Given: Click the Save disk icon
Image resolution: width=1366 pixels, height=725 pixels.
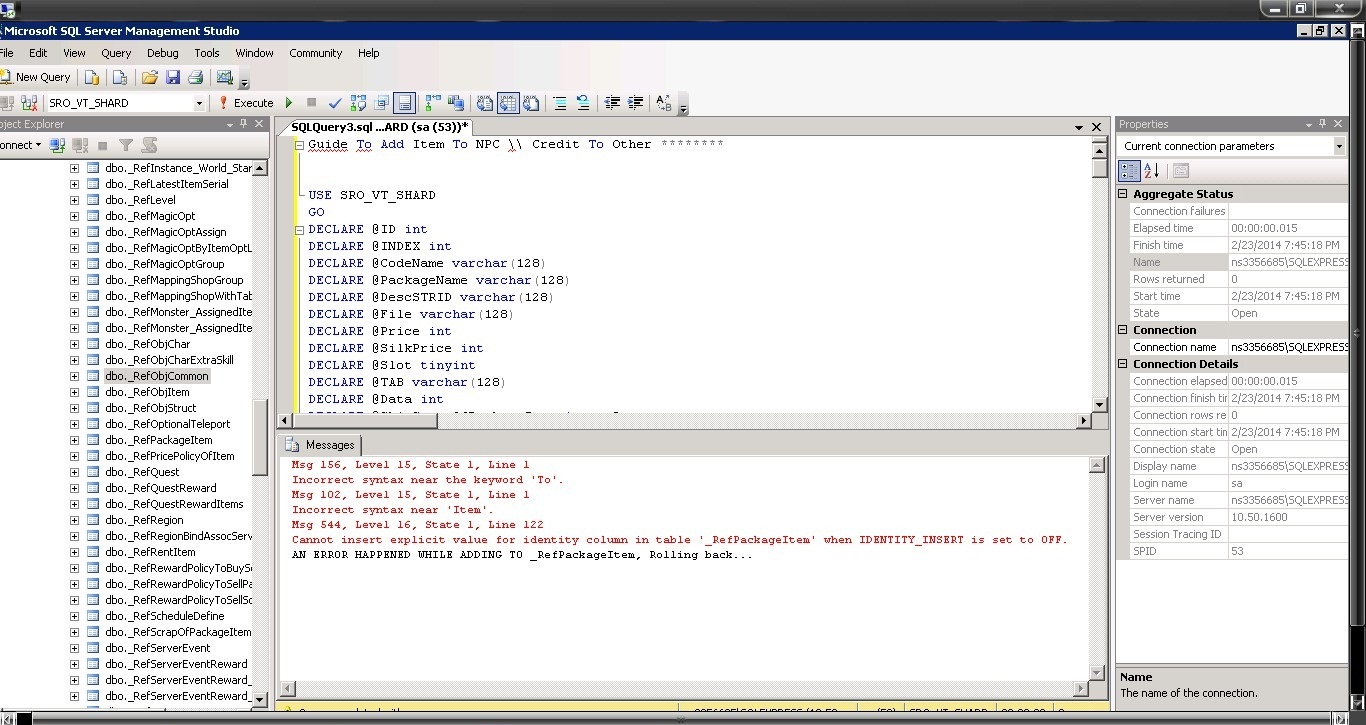Looking at the screenshot, I should [x=173, y=77].
